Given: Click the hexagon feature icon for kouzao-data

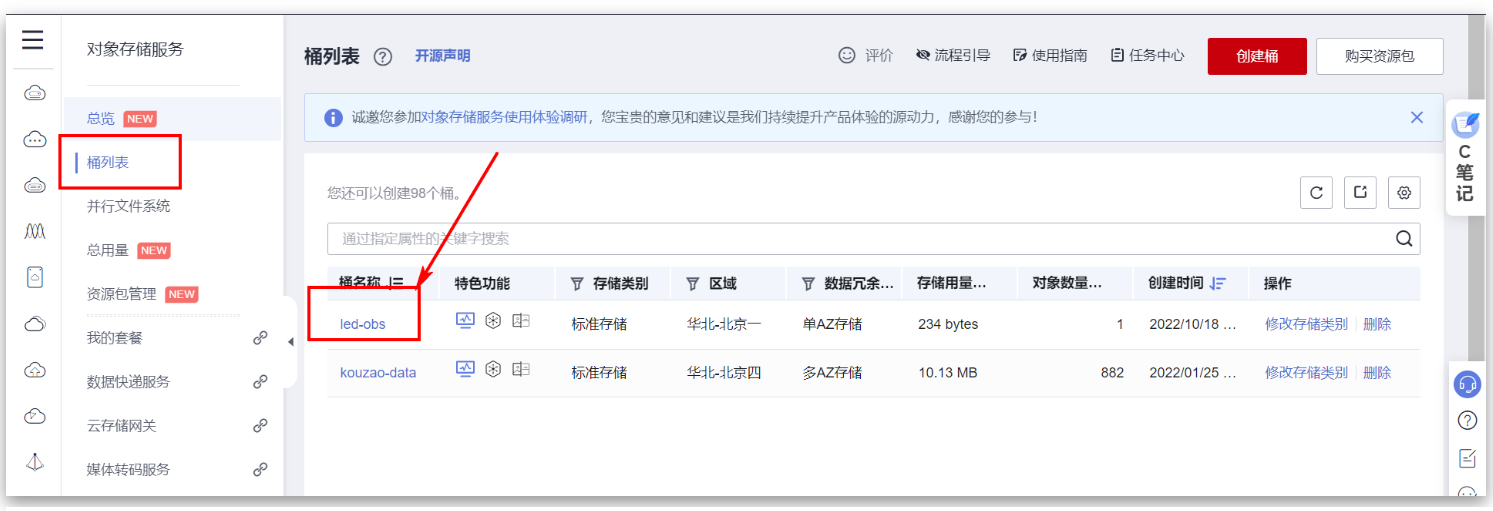Looking at the screenshot, I should point(493,369).
